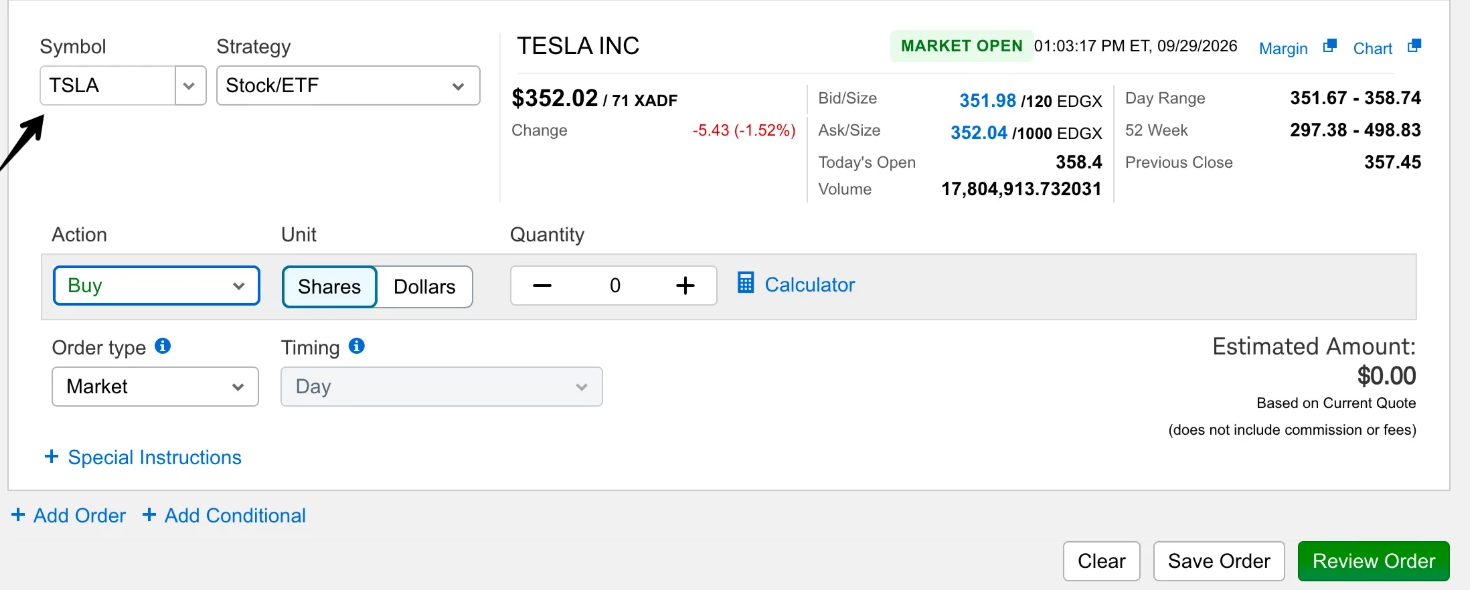Viewport: 1470px width, 590px height.
Task: Open the Calculator icon beside Quantity
Action: point(745,284)
